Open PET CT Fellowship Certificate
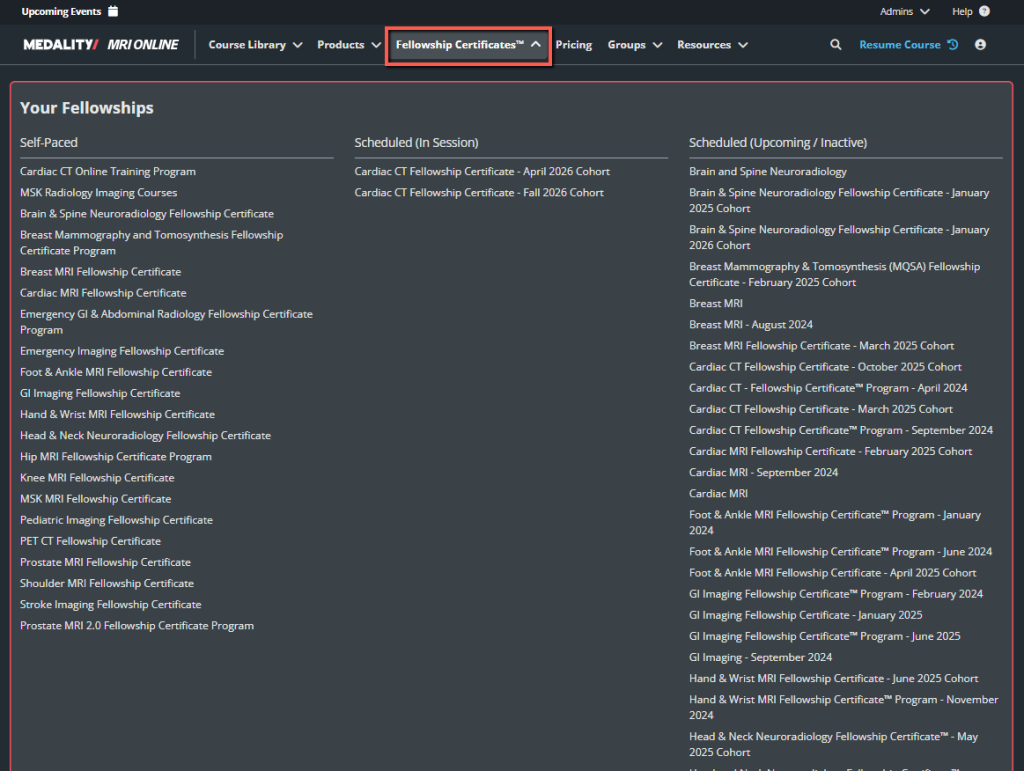Viewport: 1024px width, 771px height. click(x=90, y=541)
